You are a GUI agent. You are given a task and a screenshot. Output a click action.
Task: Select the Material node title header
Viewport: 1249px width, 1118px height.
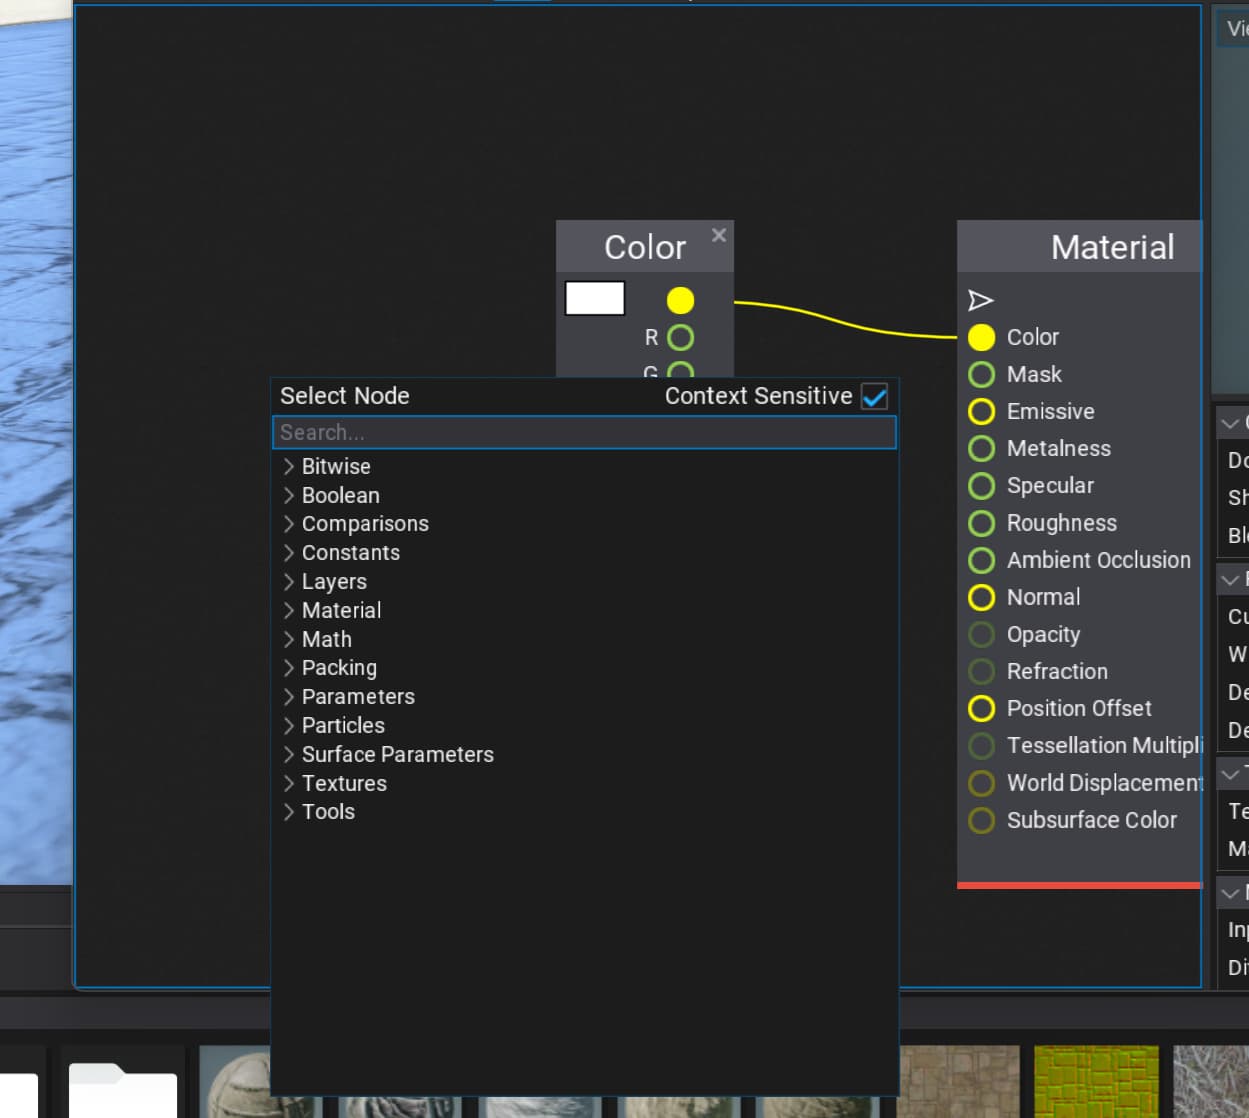(x=1110, y=247)
